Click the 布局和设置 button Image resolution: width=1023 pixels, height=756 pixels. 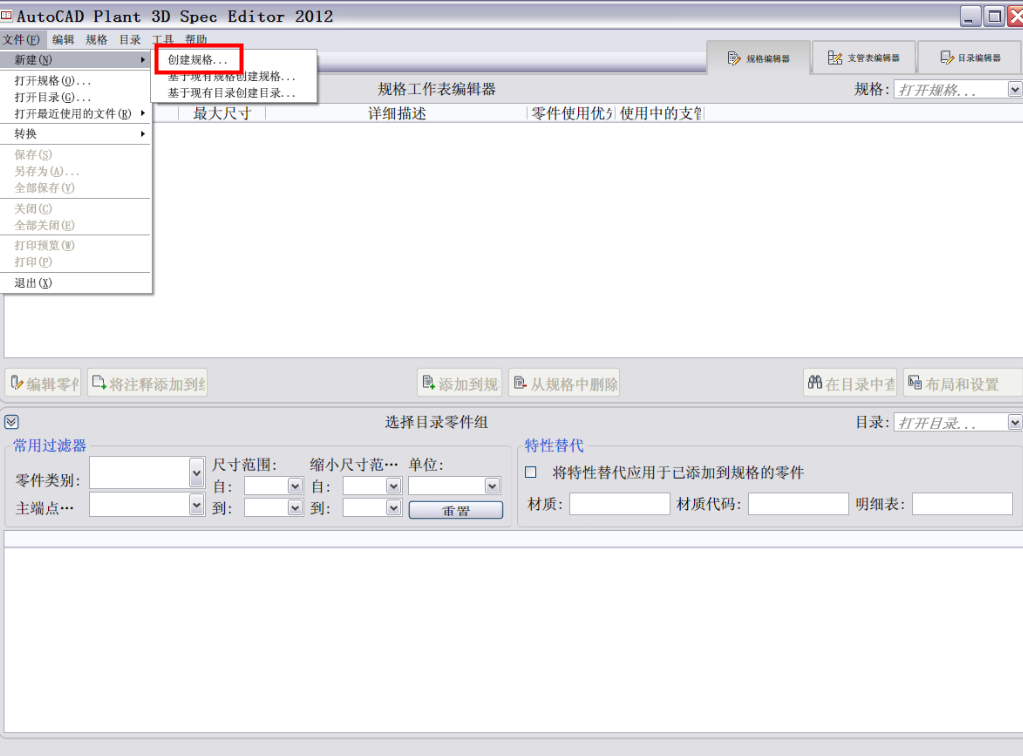click(x=962, y=384)
